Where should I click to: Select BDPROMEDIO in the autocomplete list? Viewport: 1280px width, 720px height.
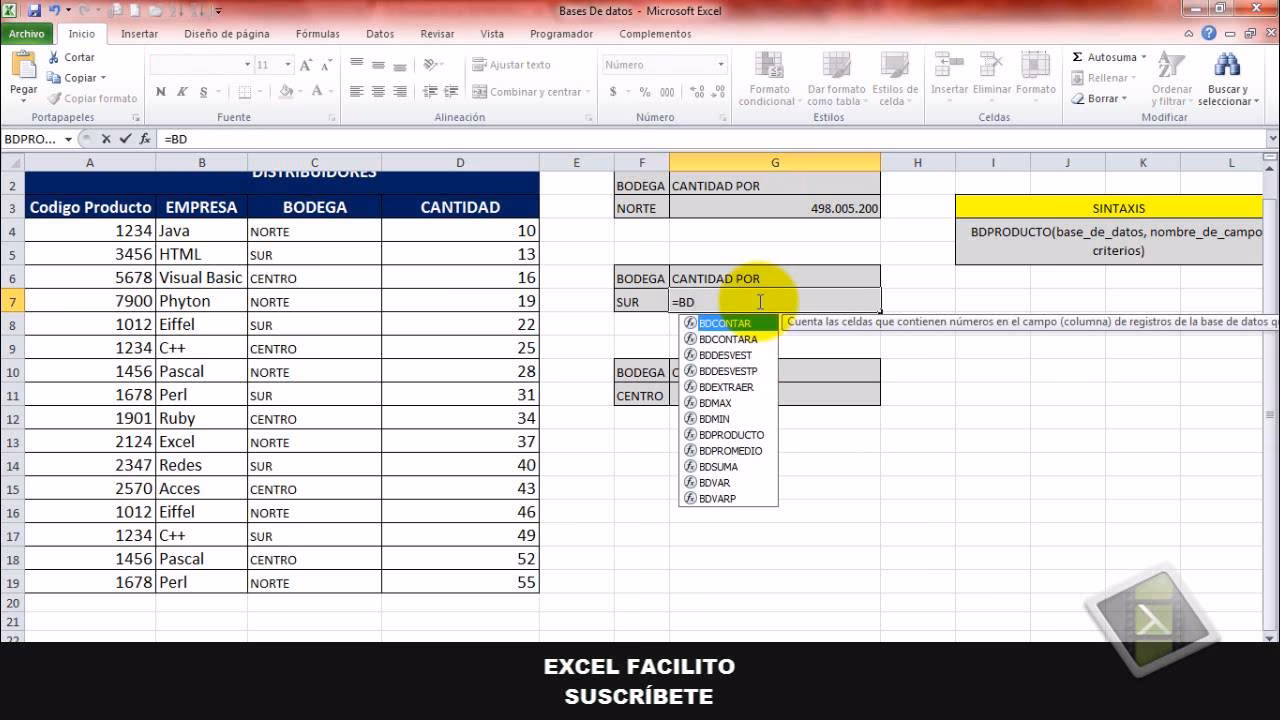[729, 451]
